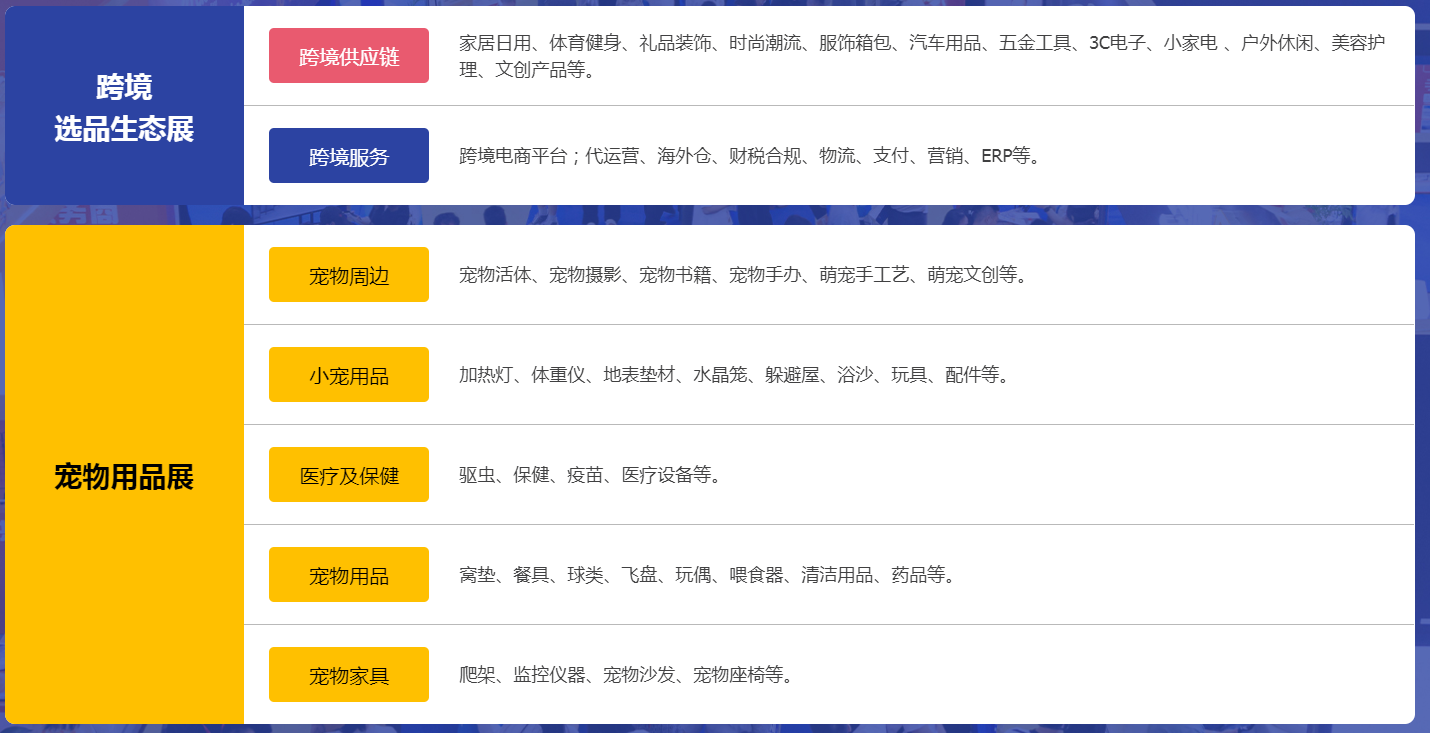This screenshot has width=1430, height=733.
Task: Open the 宠物周边 category button
Action: click(x=349, y=275)
